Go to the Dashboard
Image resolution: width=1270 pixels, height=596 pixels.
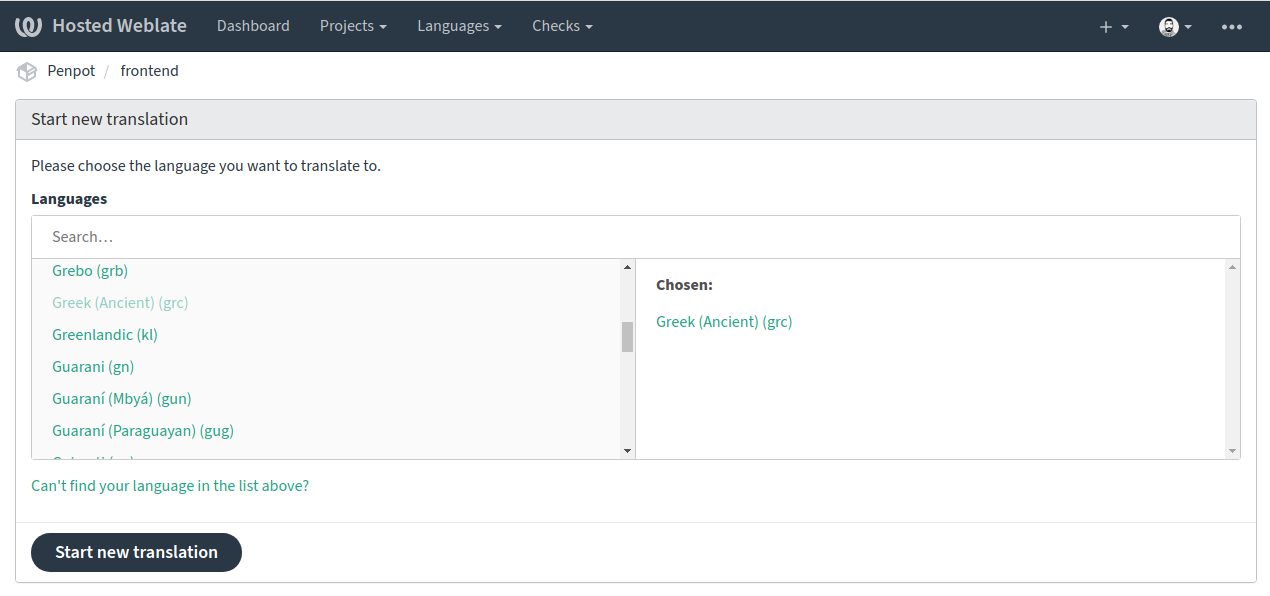253,26
